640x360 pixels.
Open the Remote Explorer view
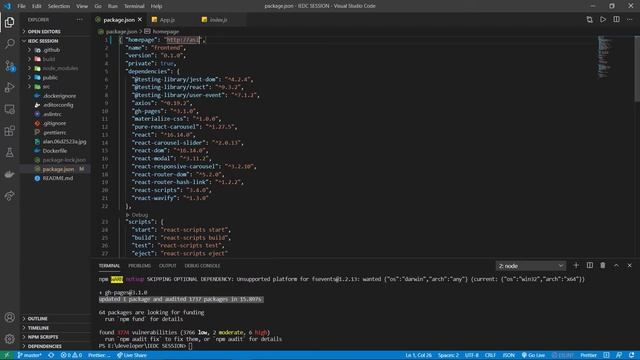pos(9,109)
